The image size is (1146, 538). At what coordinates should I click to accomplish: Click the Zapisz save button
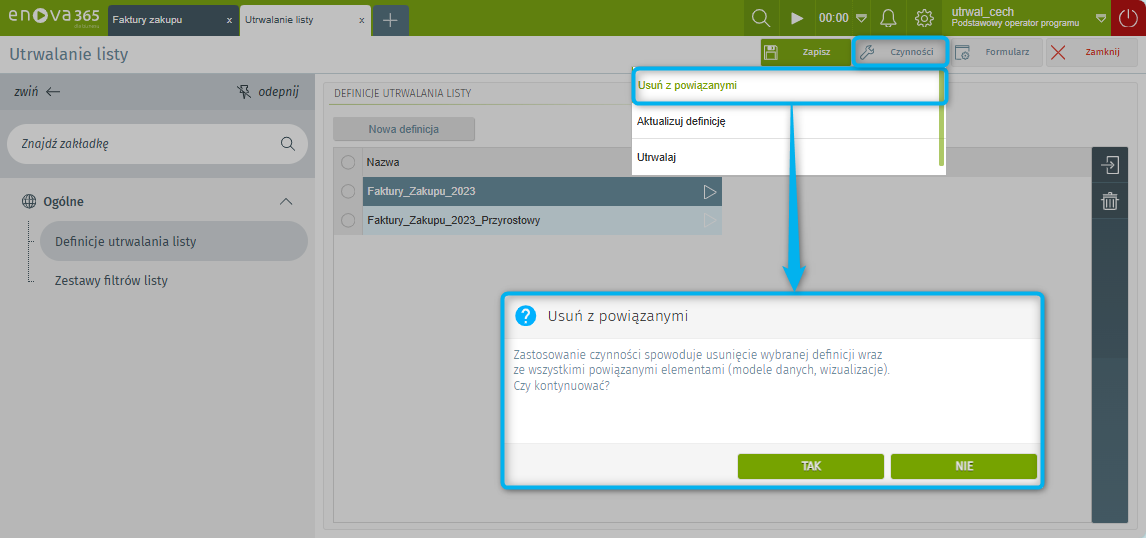(805, 52)
